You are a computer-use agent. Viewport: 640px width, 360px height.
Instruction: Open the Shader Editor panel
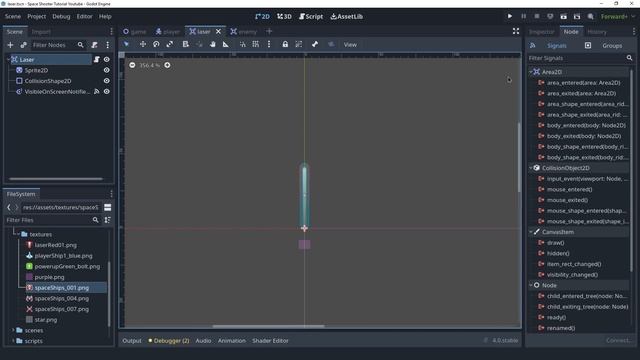pos(270,340)
